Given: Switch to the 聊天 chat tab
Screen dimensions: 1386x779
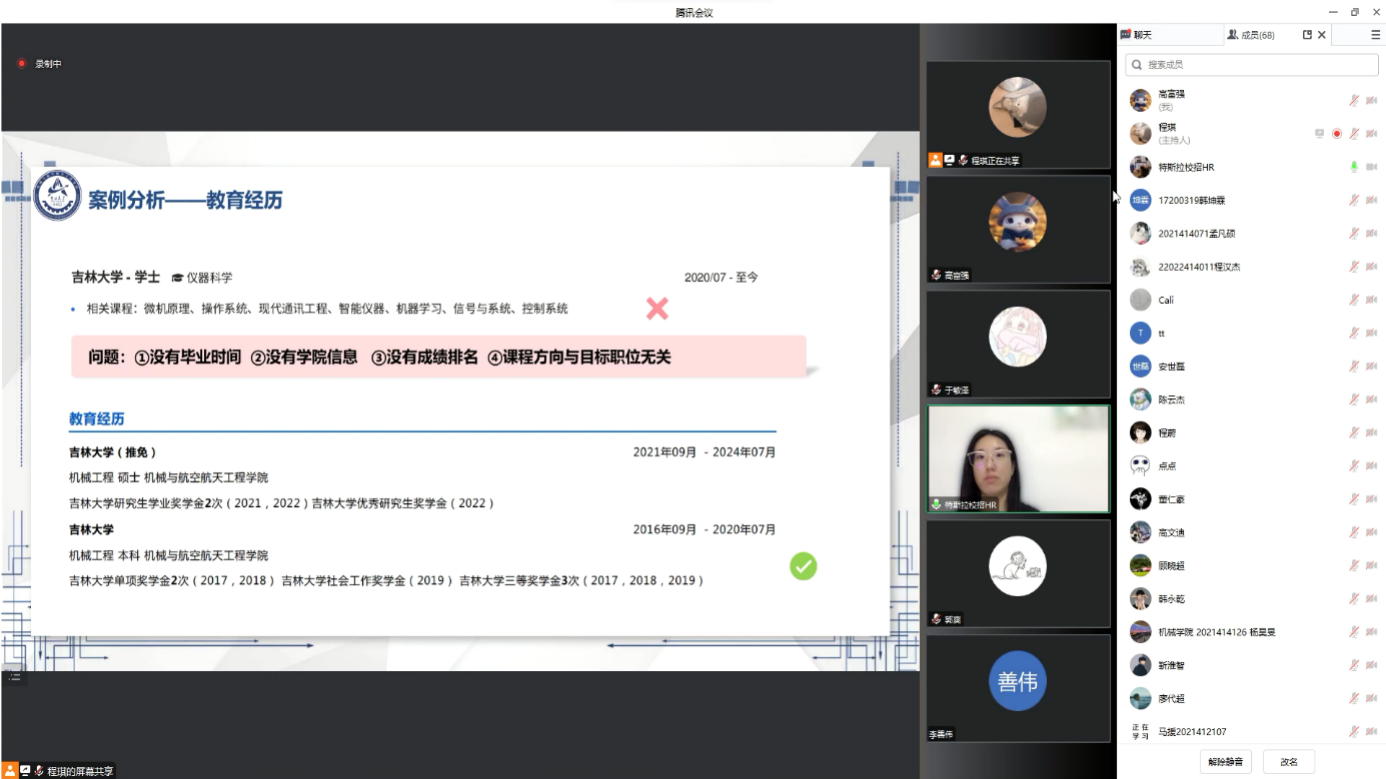Looking at the screenshot, I should coord(1138,35).
